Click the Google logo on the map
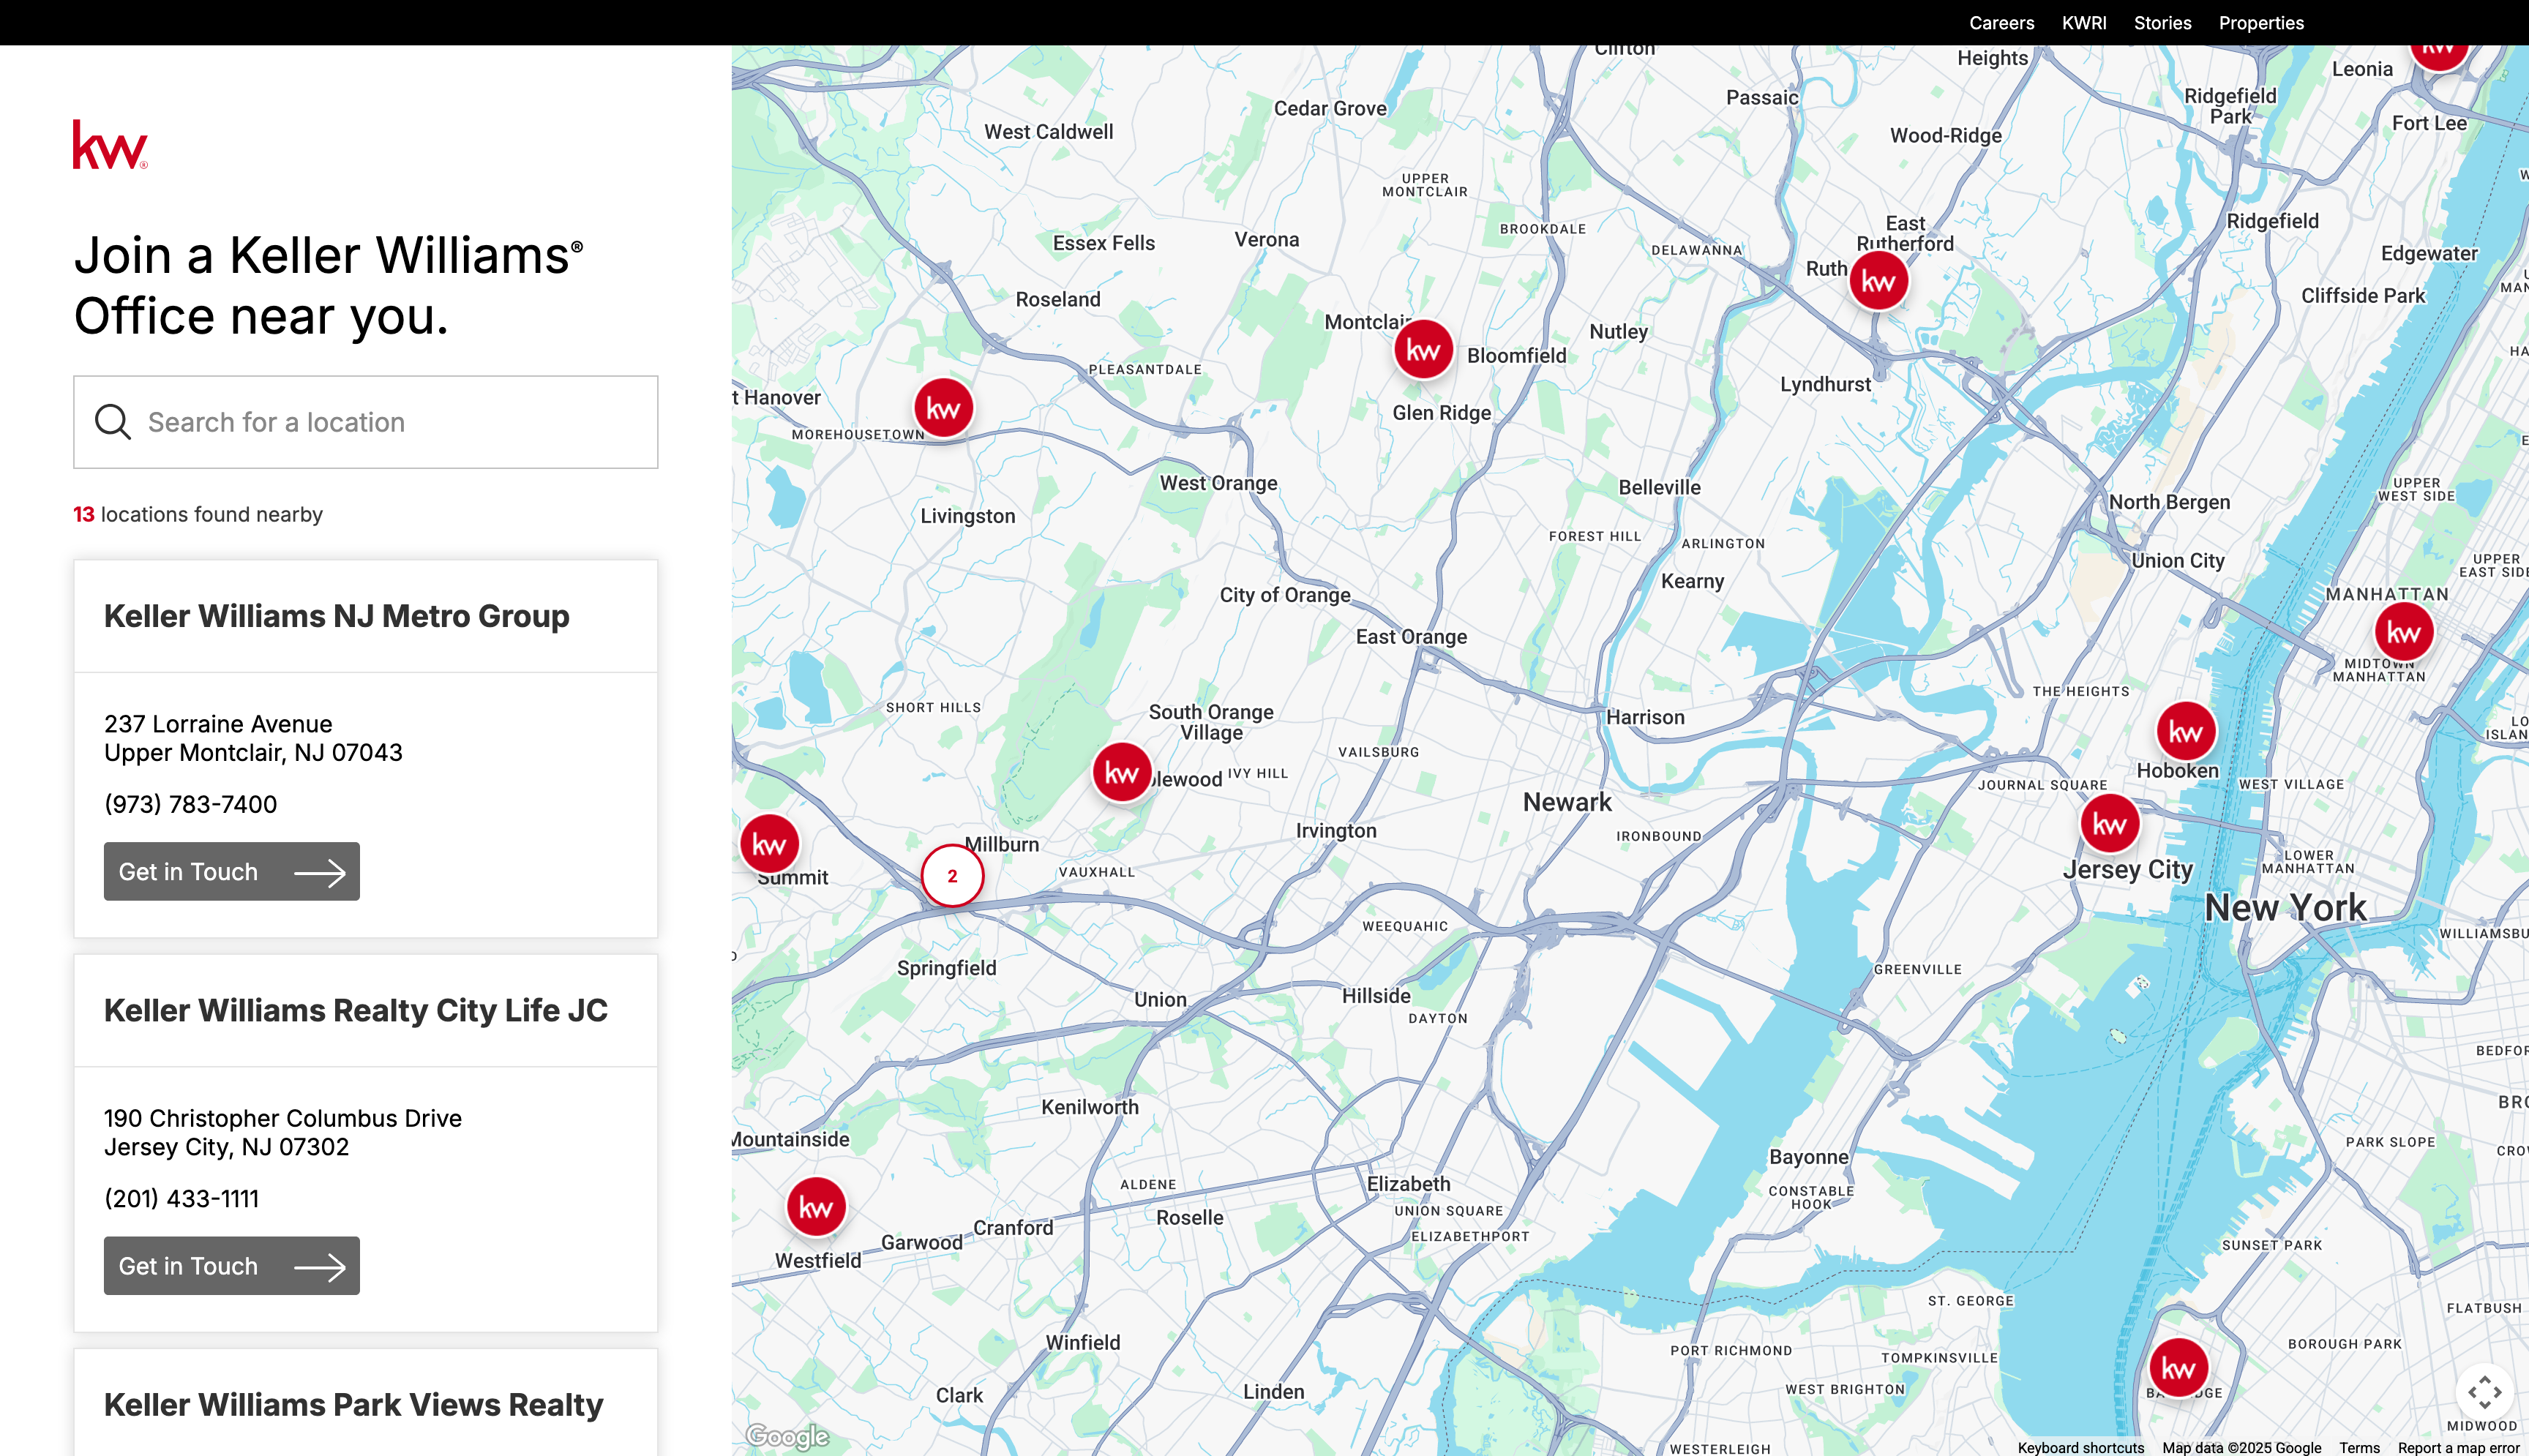The width and height of the screenshot is (2529, 1456). [x=788, y=1436]
